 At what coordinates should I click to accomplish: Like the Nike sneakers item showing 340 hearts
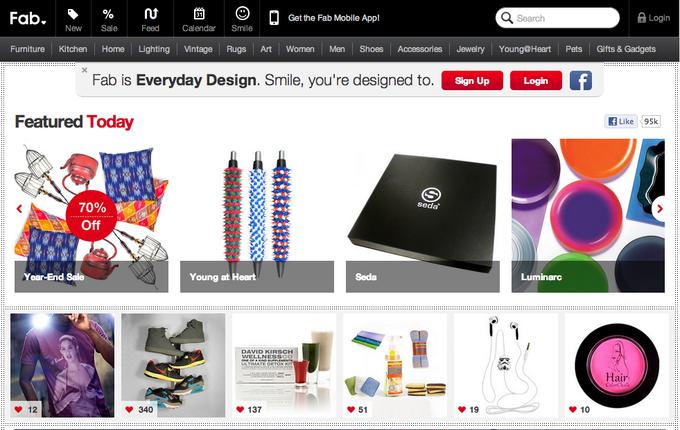pyautogui.click(x=129, y=409)
